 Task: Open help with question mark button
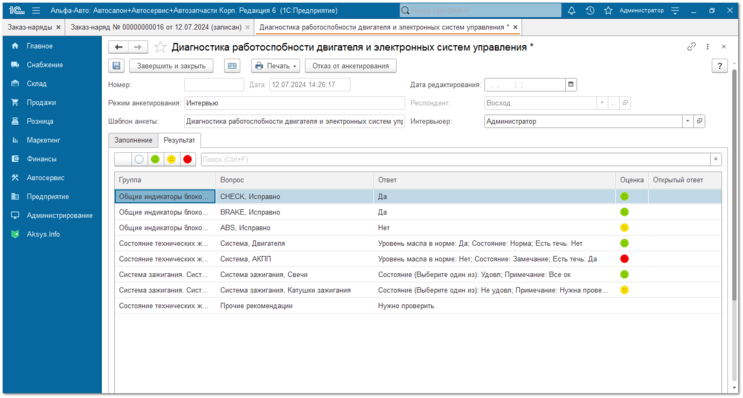[x=720, y=66]
